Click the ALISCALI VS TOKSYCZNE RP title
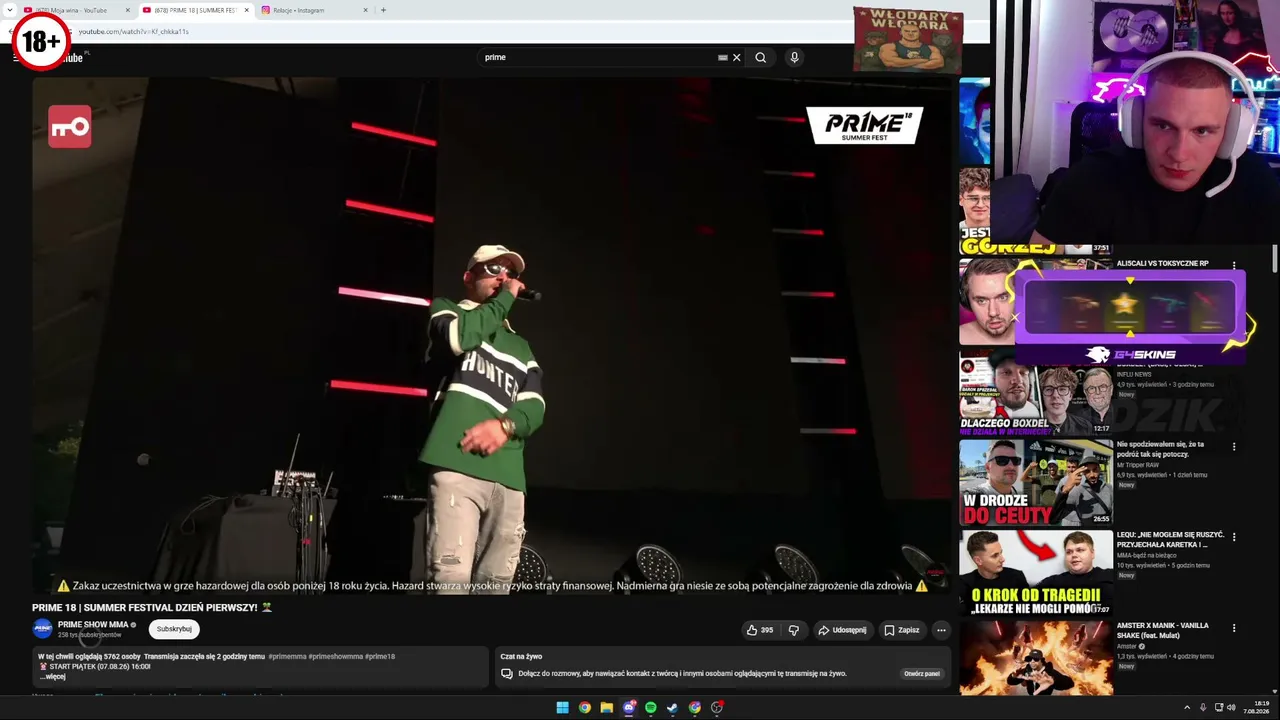This screenshot has height=720, width=1280. (x=1163, y=264)
